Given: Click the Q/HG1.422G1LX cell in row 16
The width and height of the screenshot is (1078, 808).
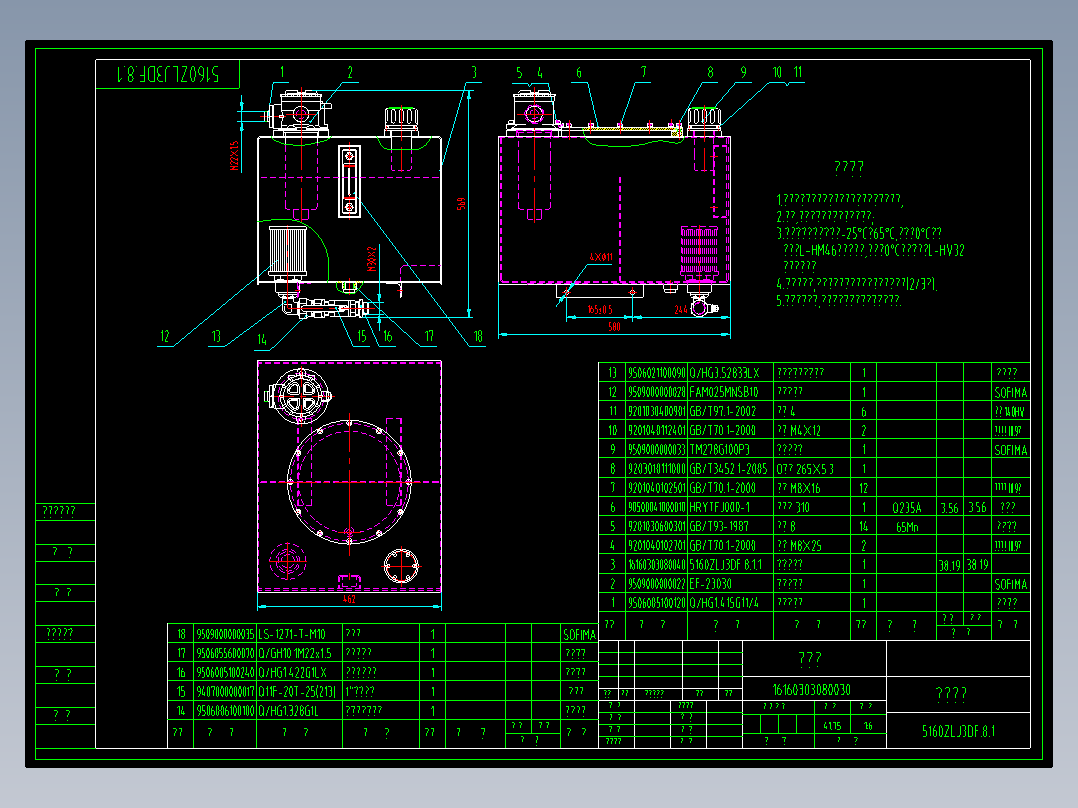Looking at the screenshot, I should [x=292, y=673].
